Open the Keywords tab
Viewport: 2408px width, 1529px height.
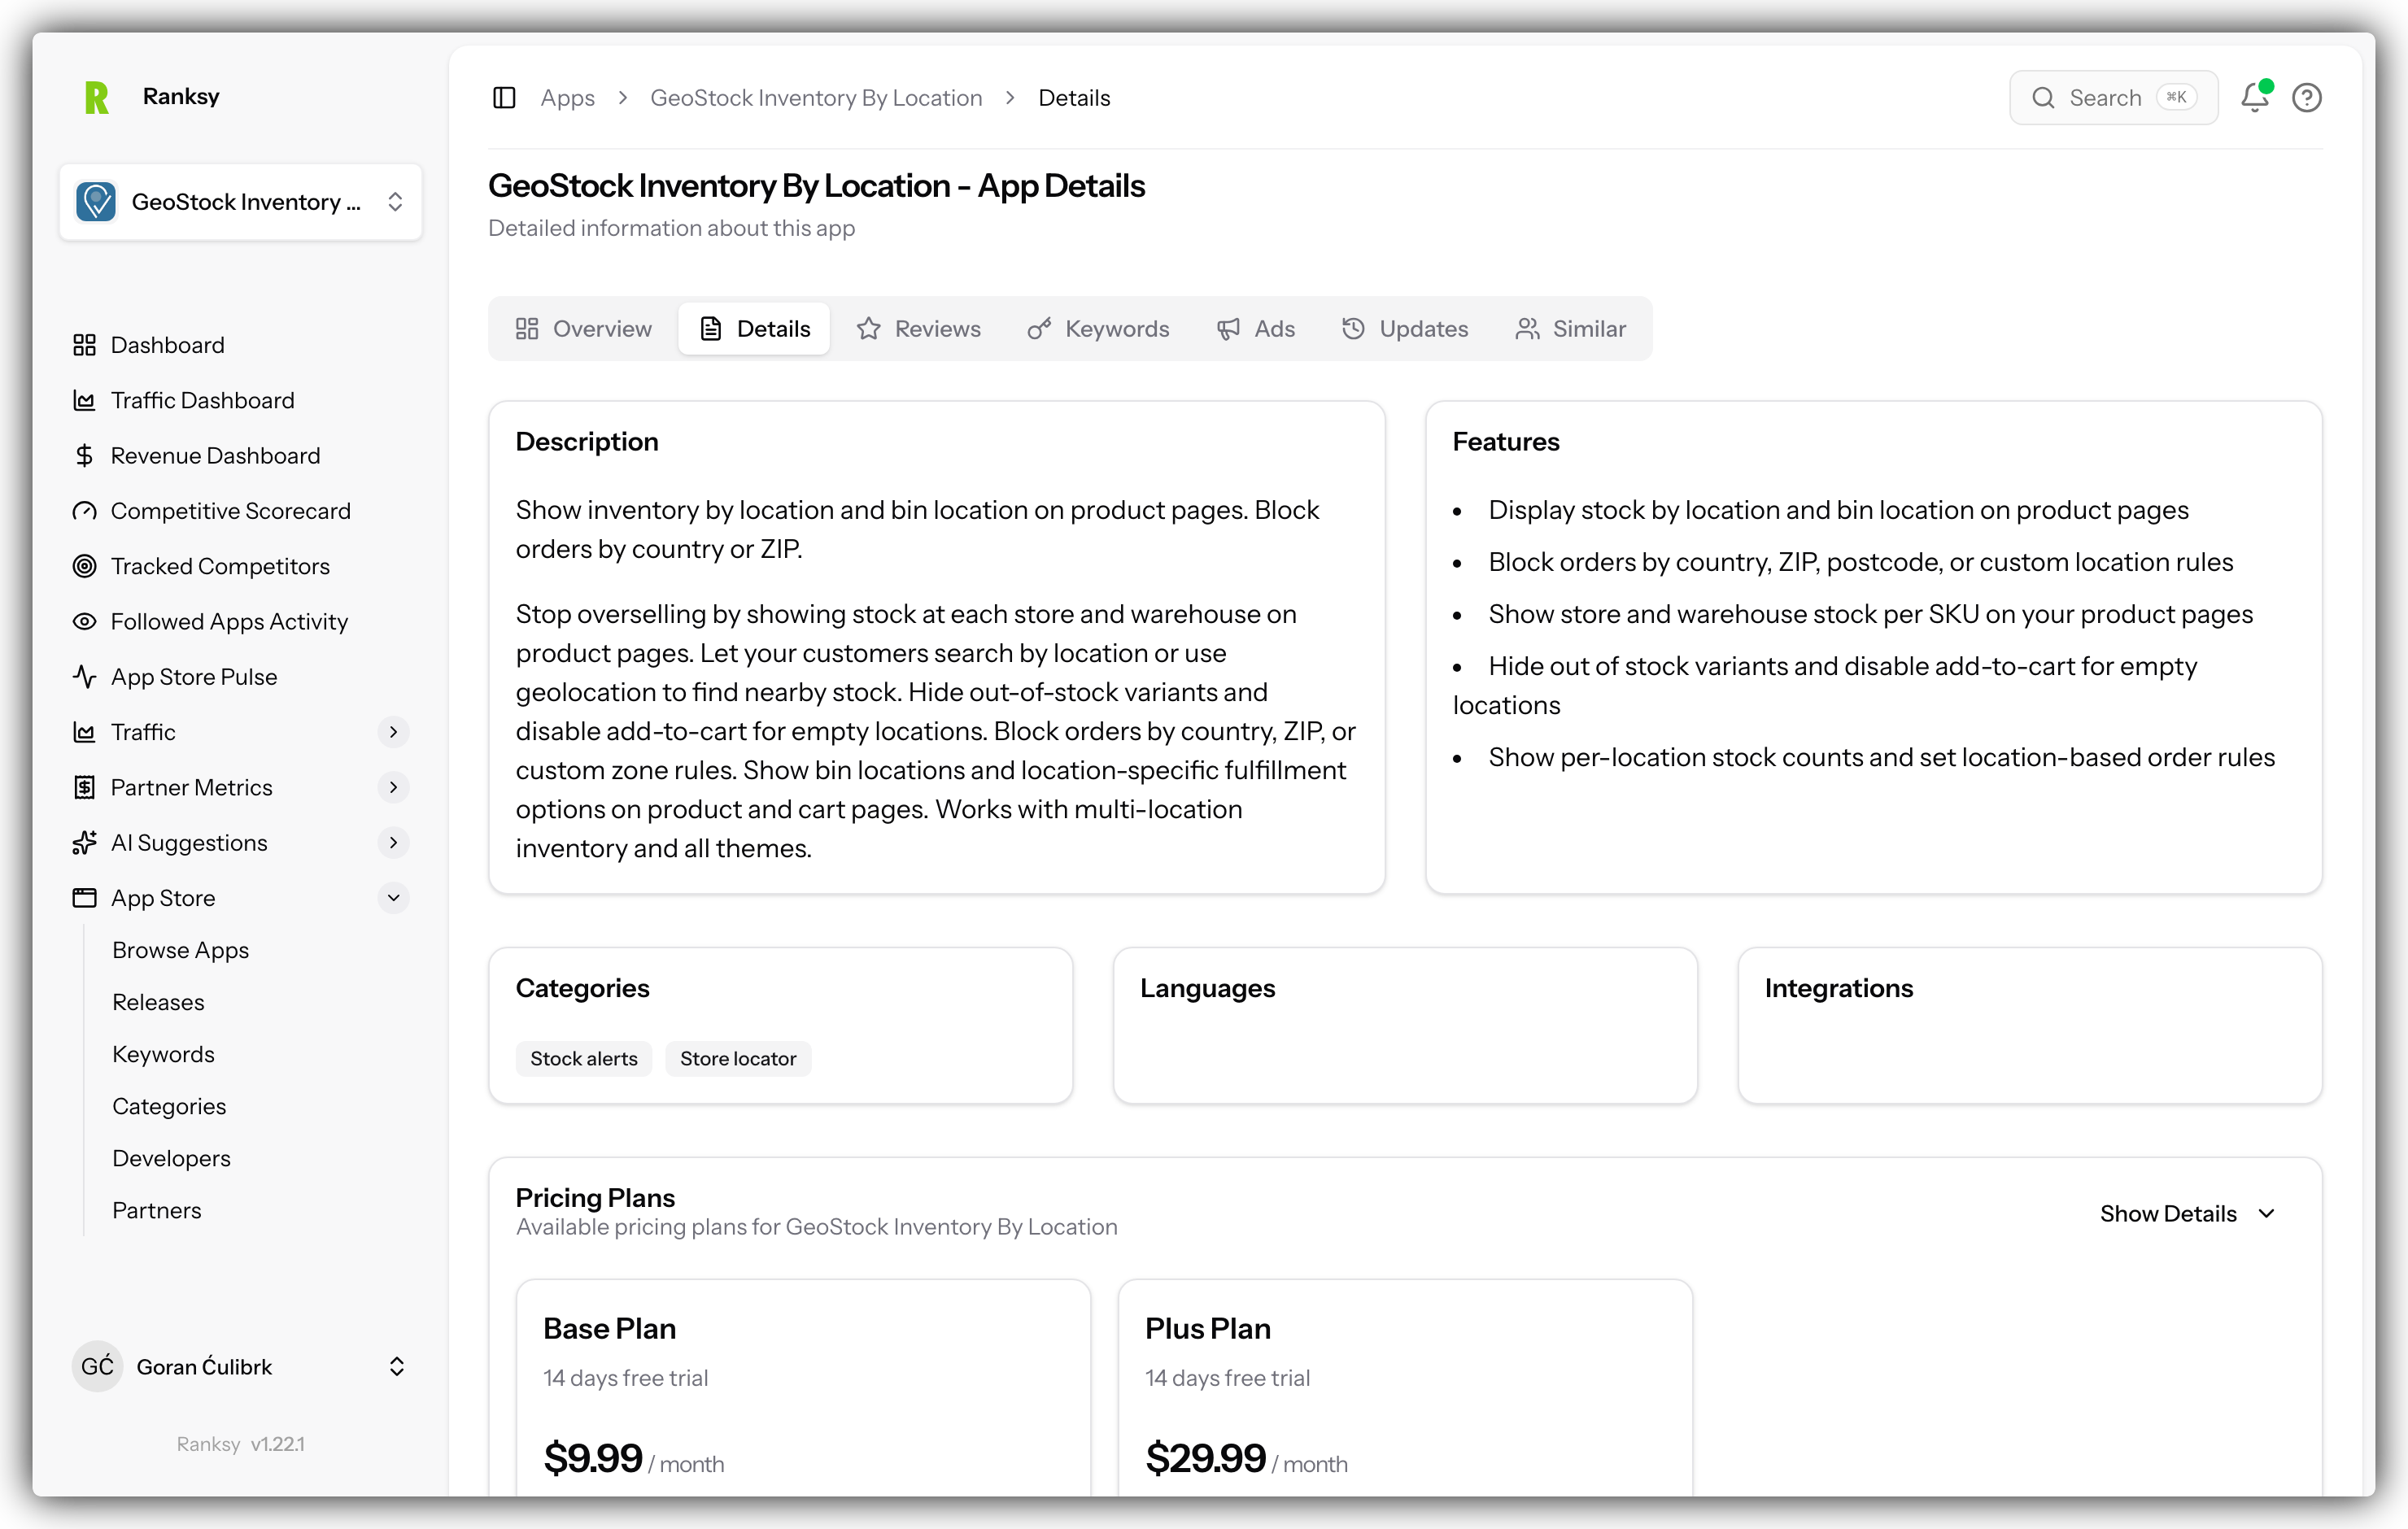[1099, 329]
